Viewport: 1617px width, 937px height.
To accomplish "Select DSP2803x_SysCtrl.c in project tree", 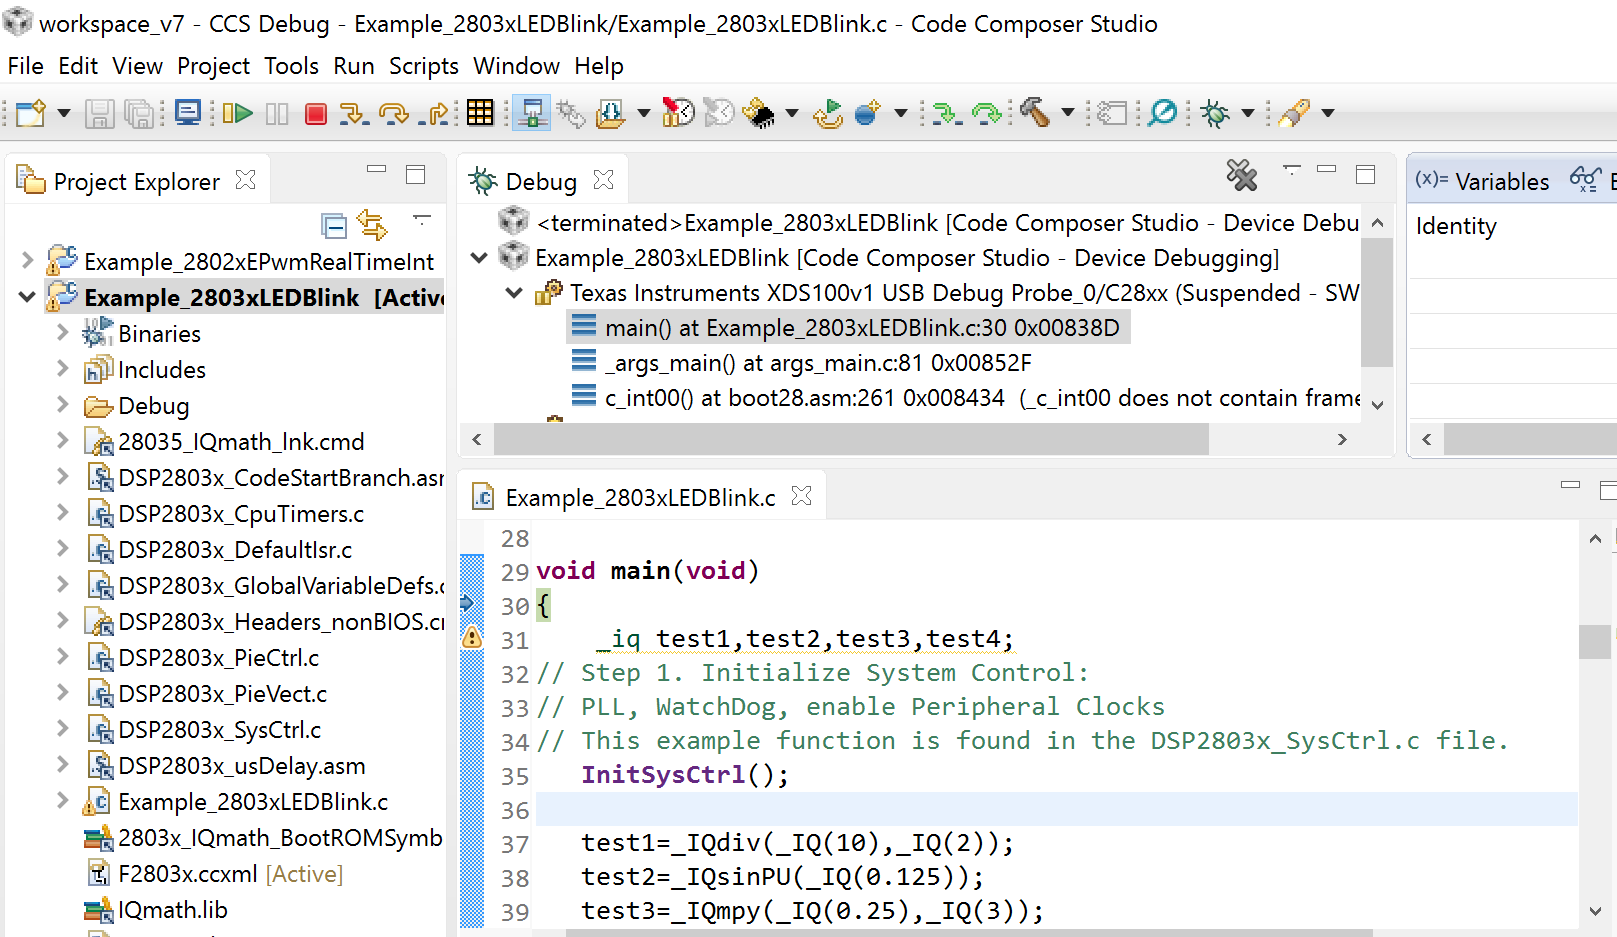I will point(219,730).
